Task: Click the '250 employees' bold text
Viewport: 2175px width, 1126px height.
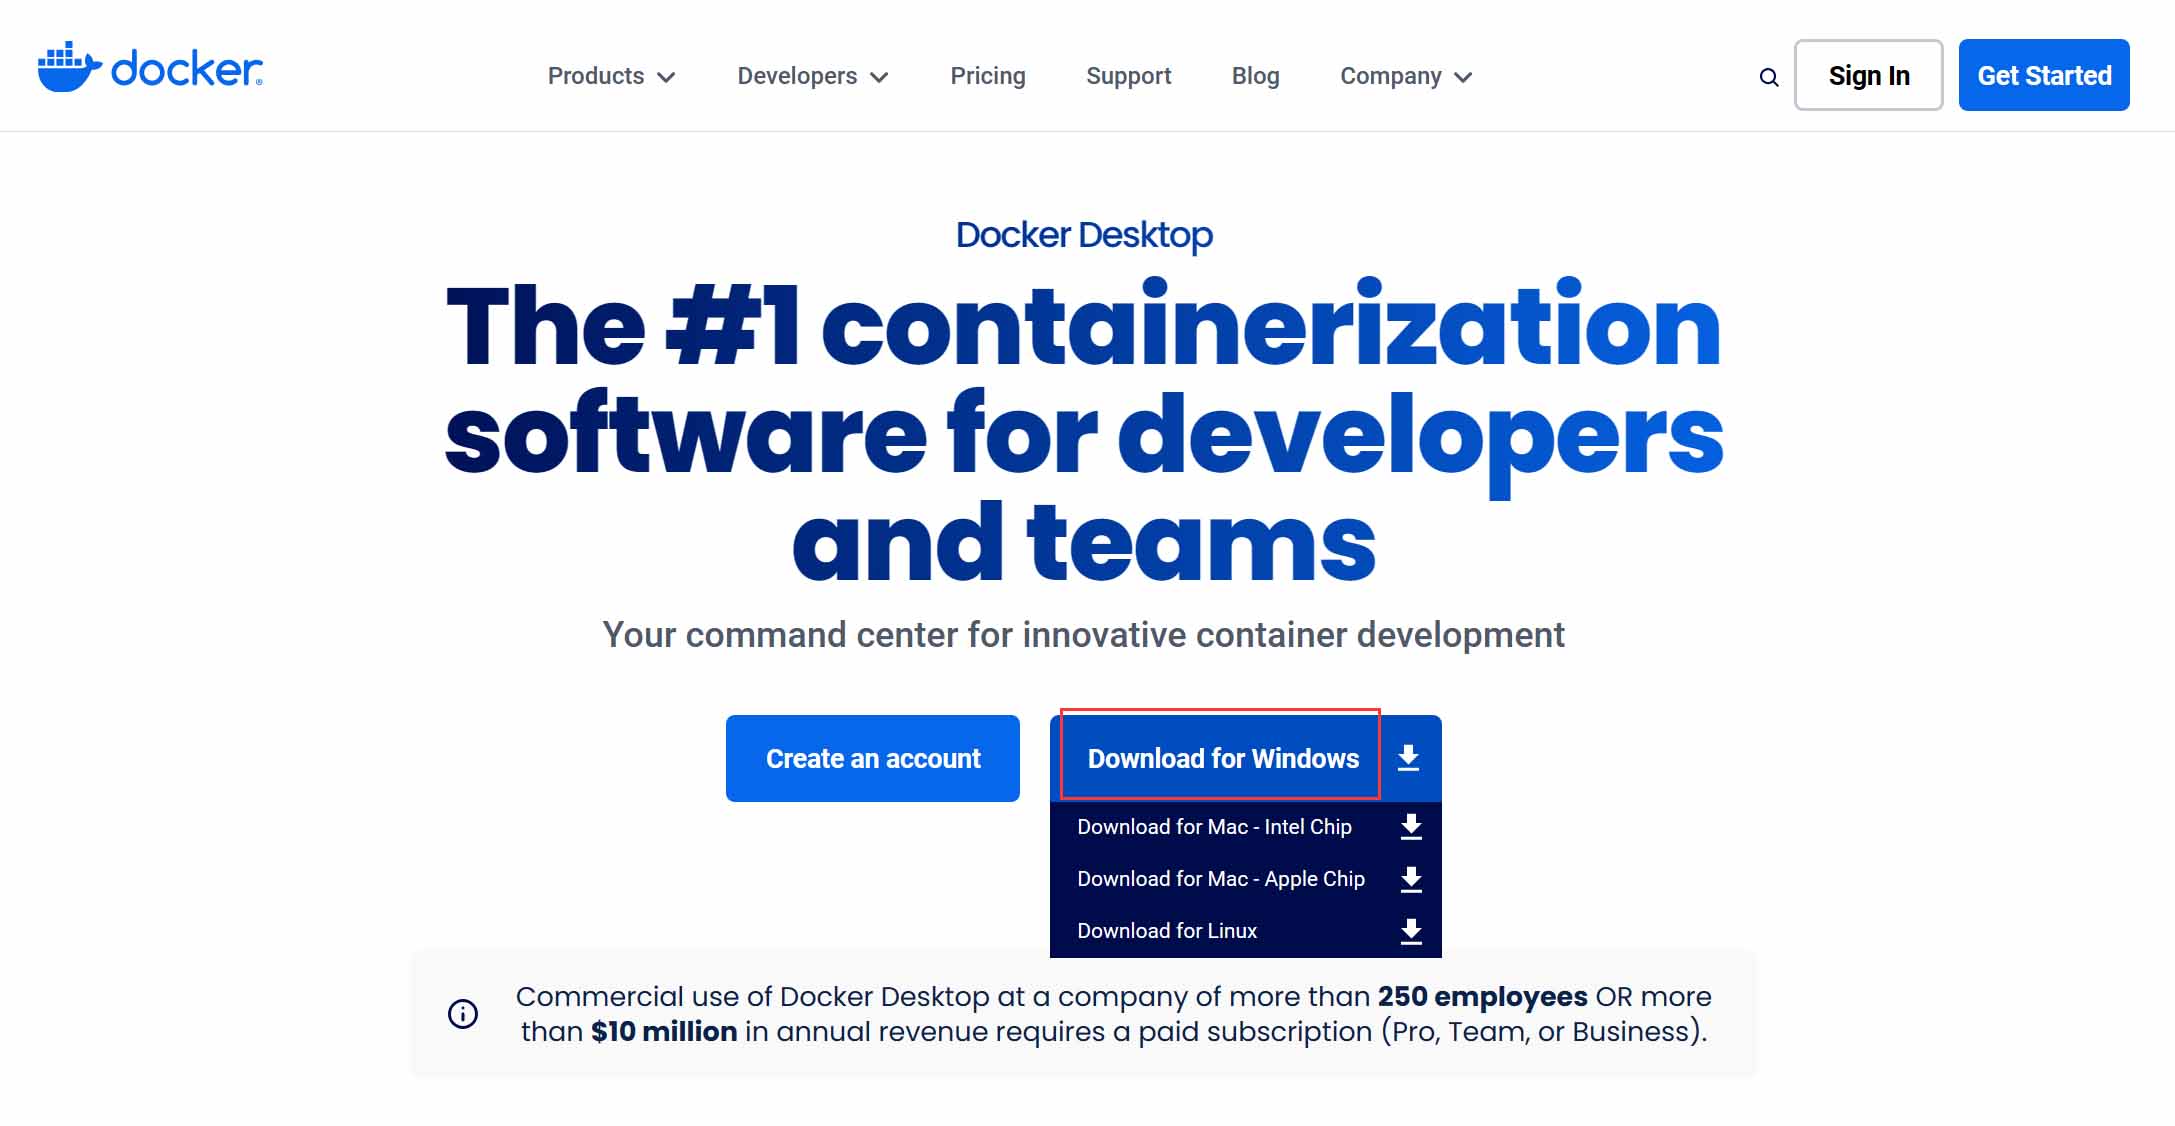Action: (x=1482, y=997)
